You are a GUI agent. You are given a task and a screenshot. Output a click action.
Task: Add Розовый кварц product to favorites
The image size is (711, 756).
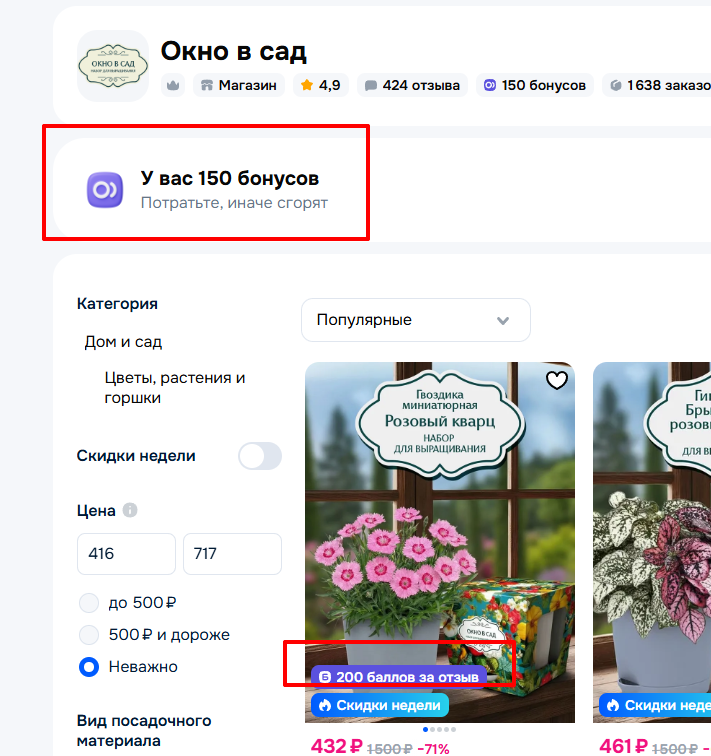556,380
